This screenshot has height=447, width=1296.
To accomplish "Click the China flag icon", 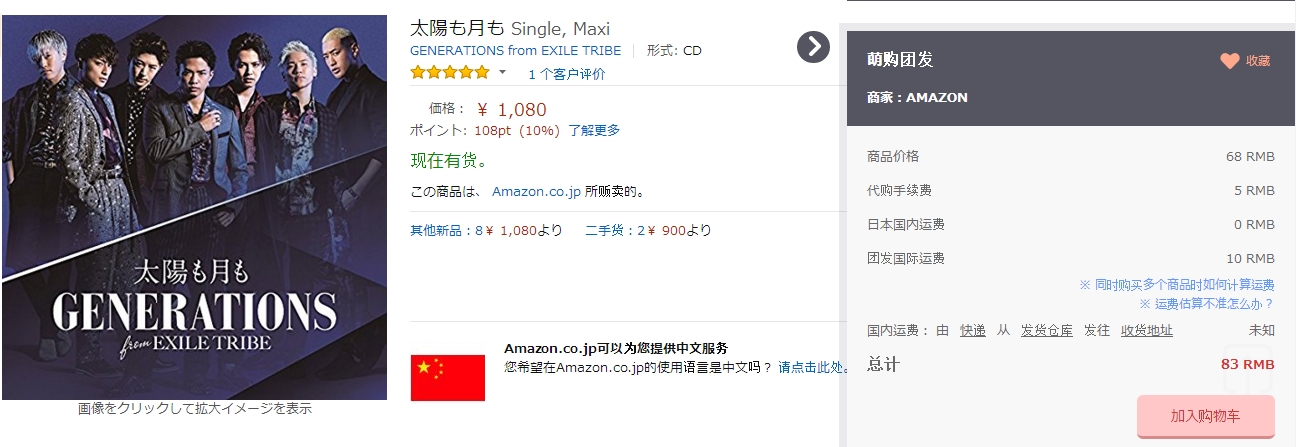I will pyautogui.click(x=448, y=377).
